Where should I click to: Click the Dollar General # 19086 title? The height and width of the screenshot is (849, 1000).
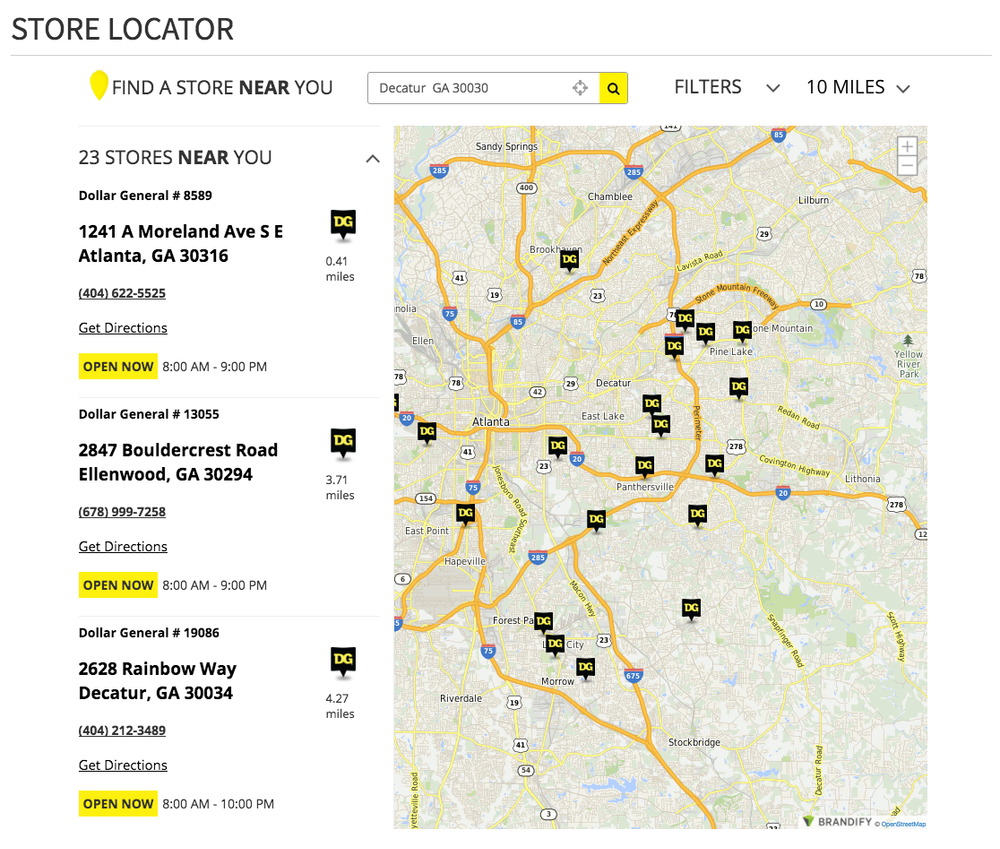149,633
